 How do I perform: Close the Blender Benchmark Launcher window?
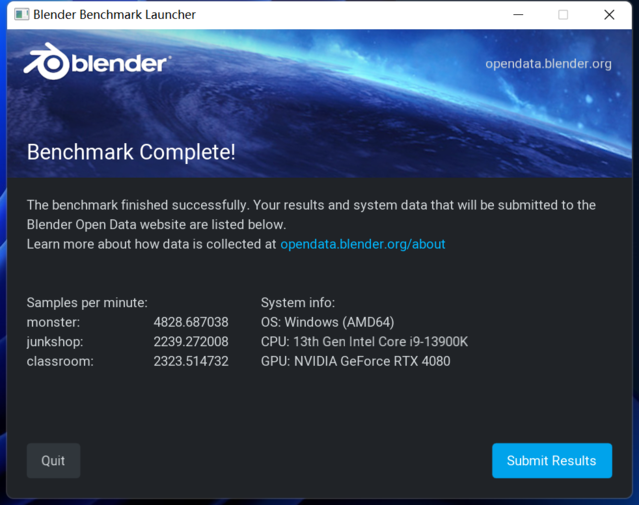point(609,15)
